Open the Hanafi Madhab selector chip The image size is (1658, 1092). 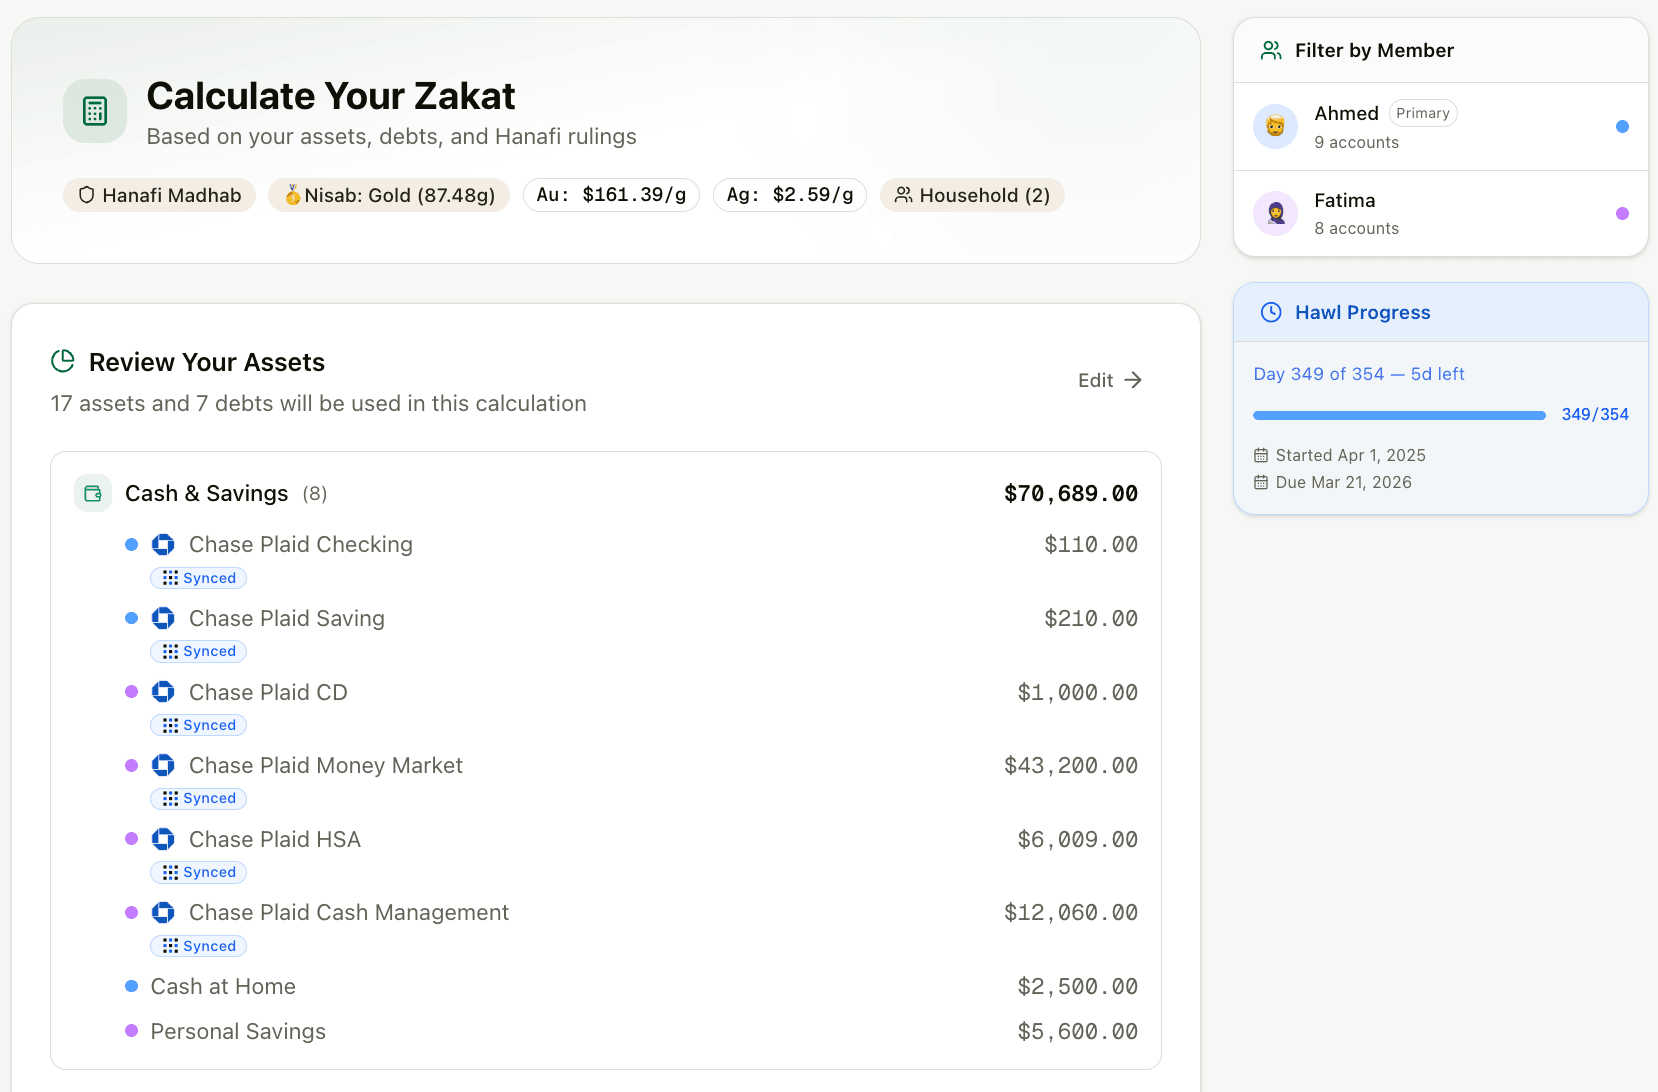pos(160,195)
